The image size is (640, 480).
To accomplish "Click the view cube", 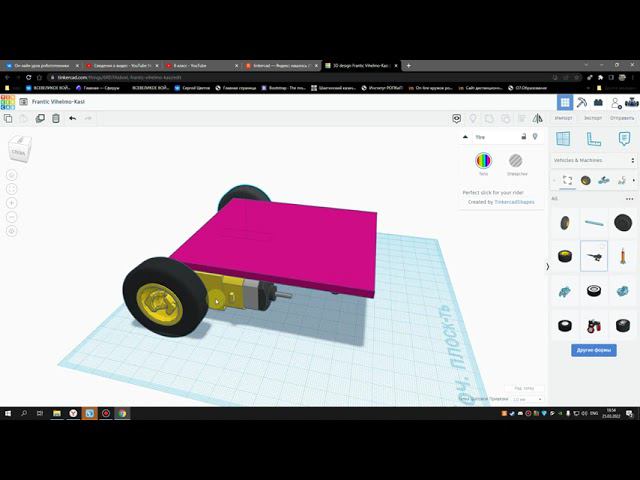I will [x=19, y=150].
